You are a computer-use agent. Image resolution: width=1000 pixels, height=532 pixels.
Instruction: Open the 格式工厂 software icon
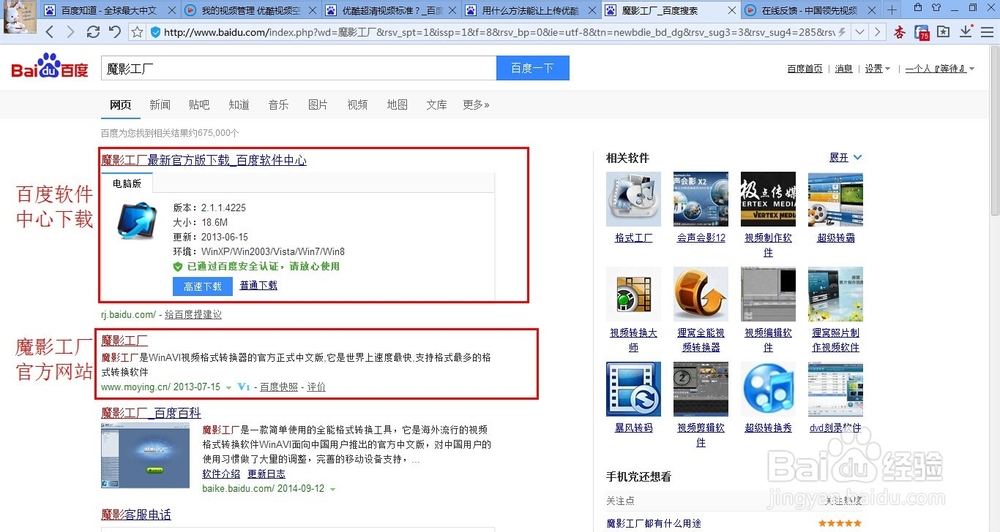coord(633,199)
